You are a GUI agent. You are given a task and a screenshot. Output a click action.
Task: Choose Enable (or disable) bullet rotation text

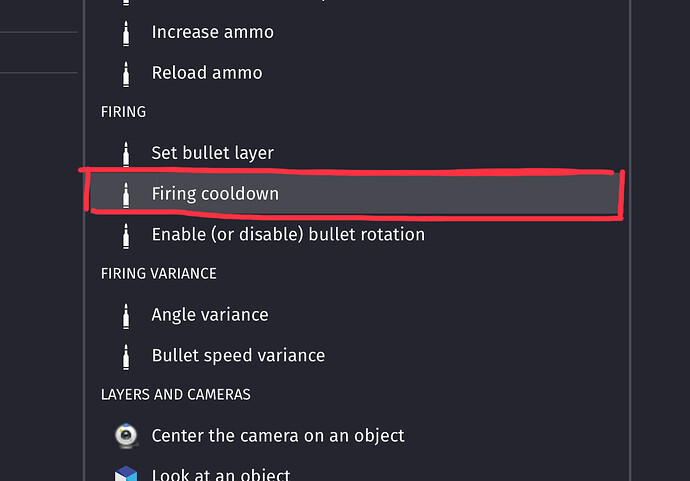tap(288, 235)
